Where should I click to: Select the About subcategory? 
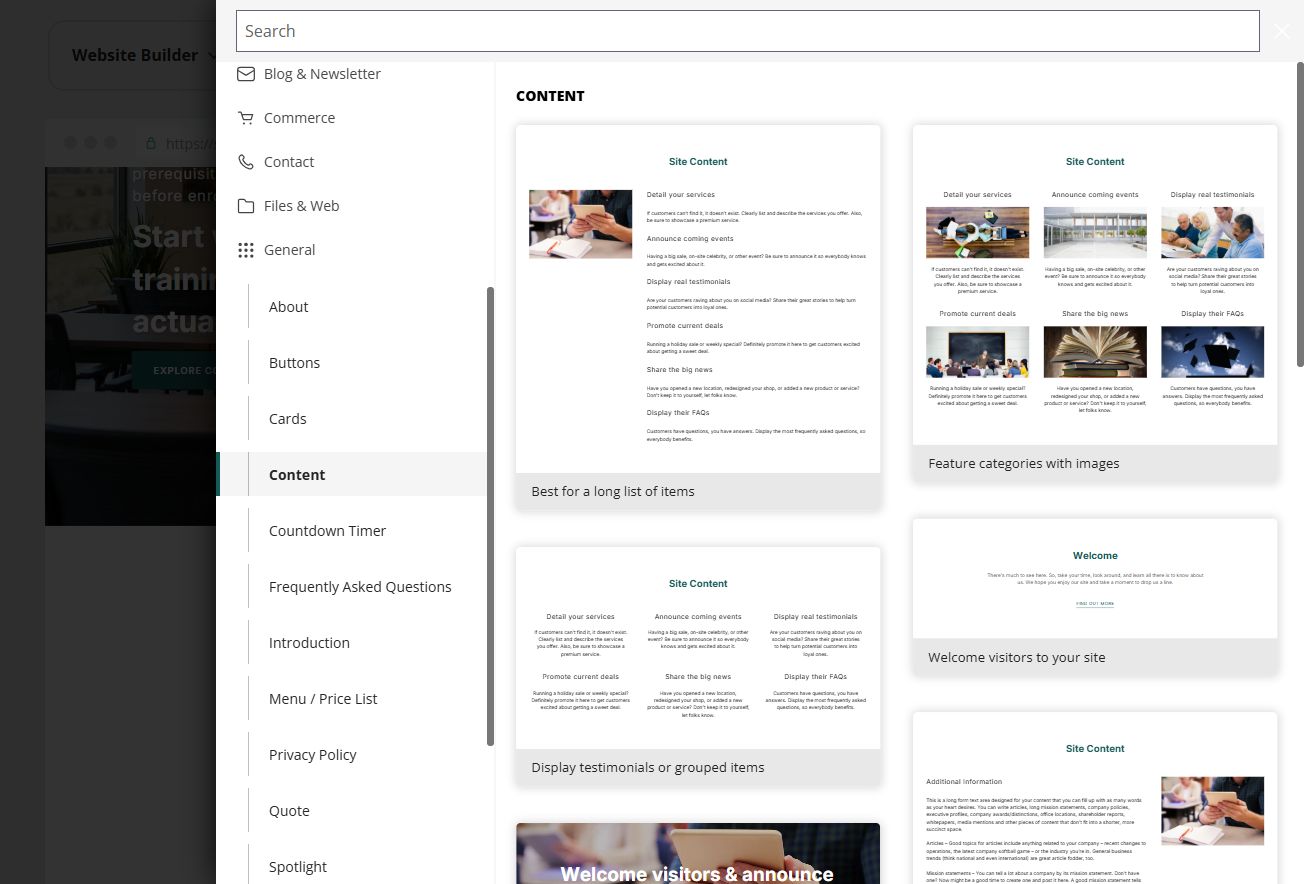[x=351, y=307]
